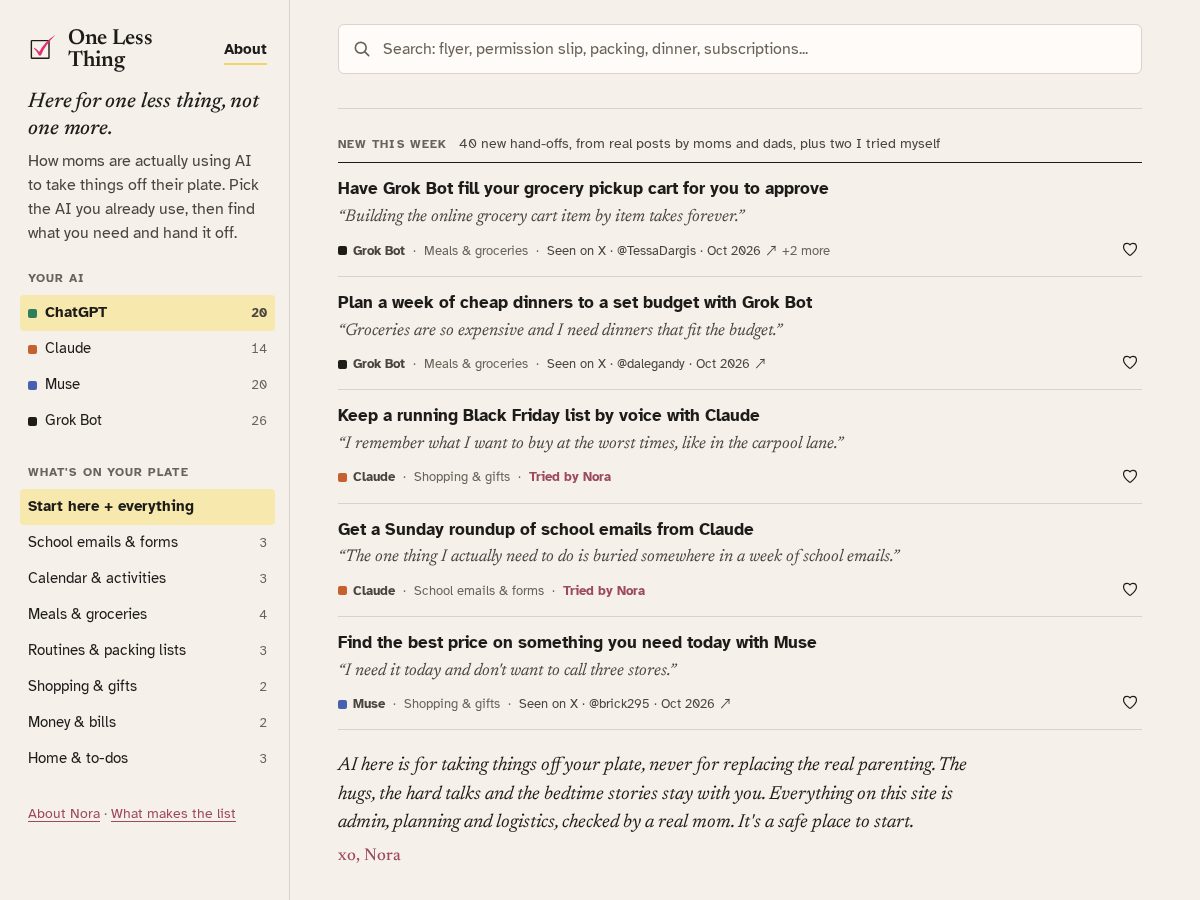Heart the best price with Muse hand-off
This screenshot has width=1200, height=900.
point(1130,703)
